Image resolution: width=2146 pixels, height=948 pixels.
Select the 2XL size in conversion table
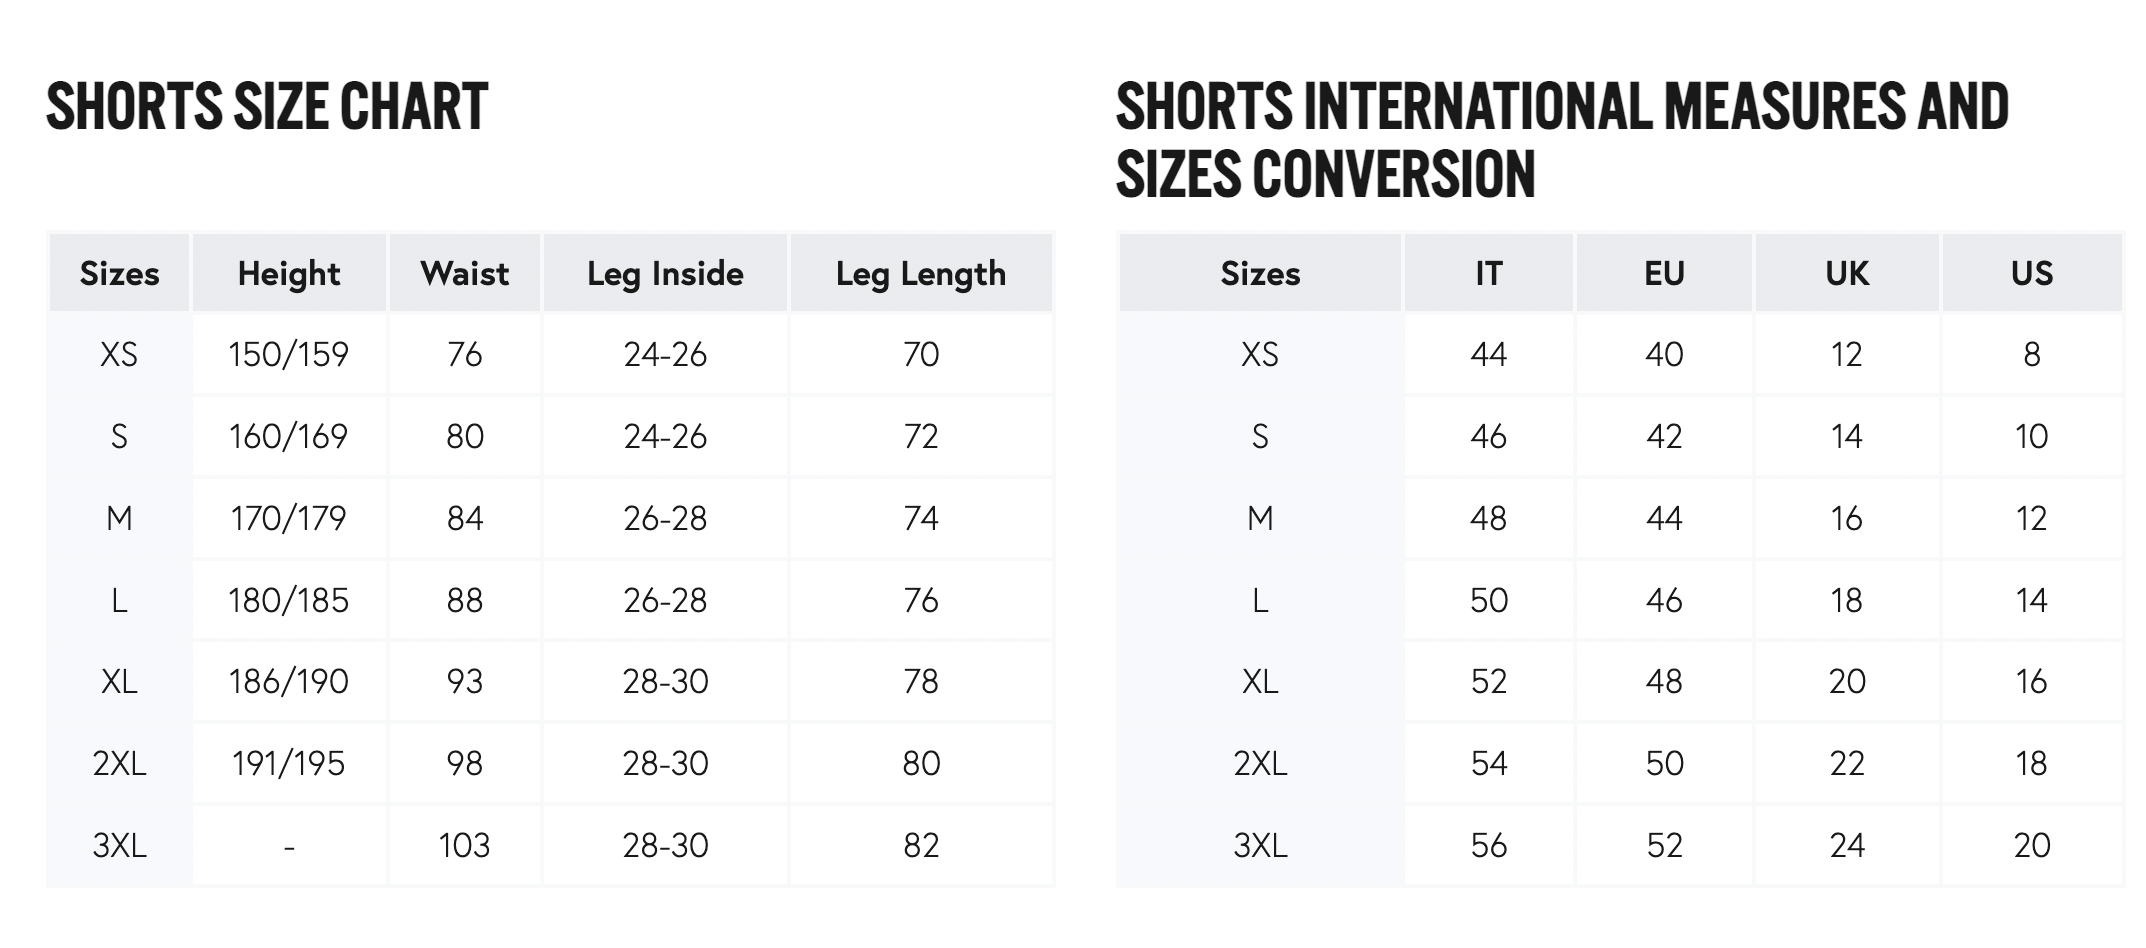[1260, 764]
